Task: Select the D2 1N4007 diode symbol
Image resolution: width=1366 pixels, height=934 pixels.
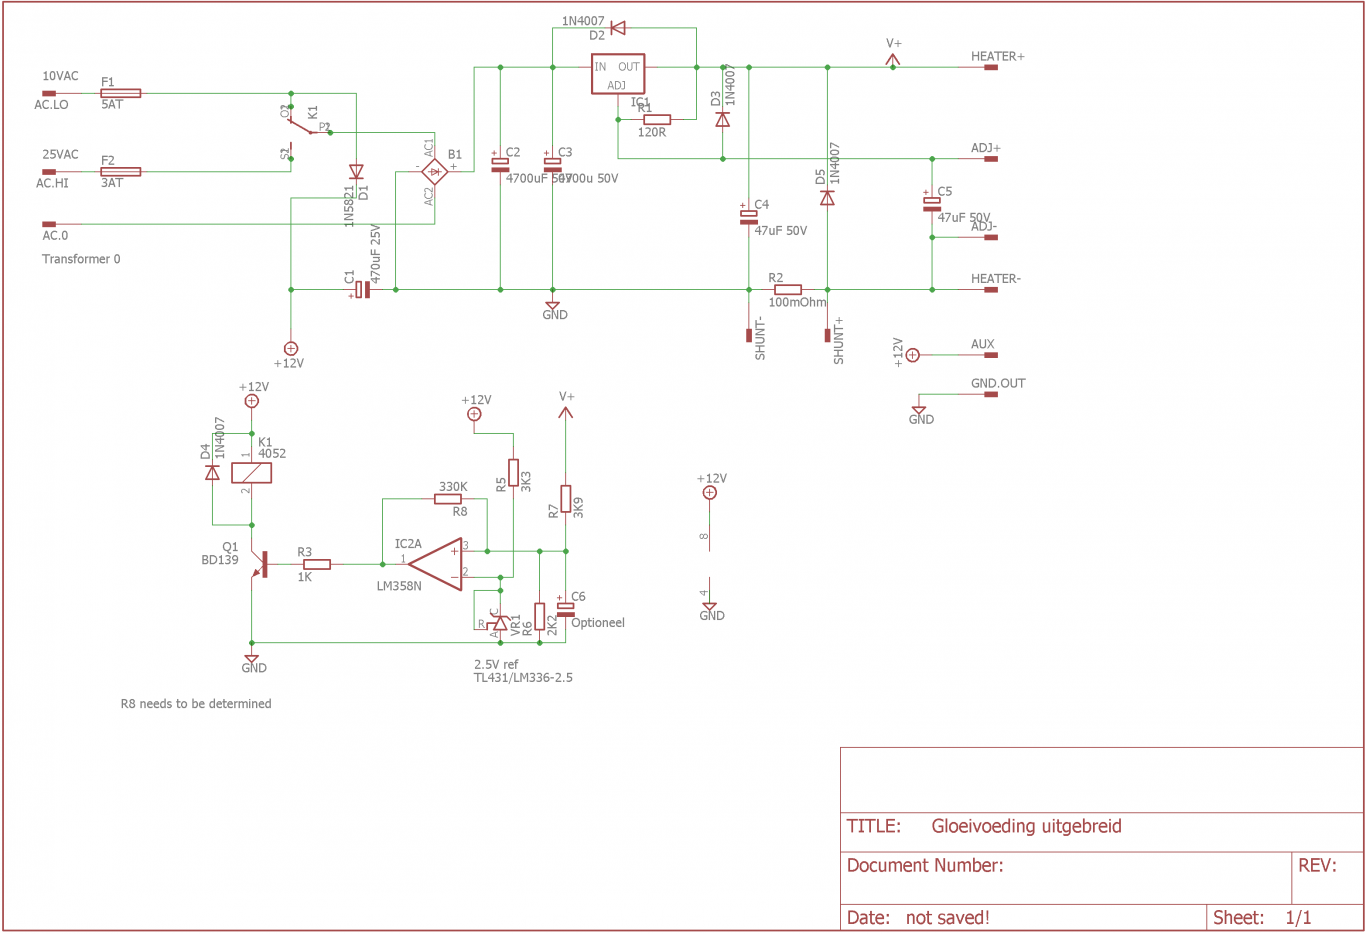Action: 618,28
